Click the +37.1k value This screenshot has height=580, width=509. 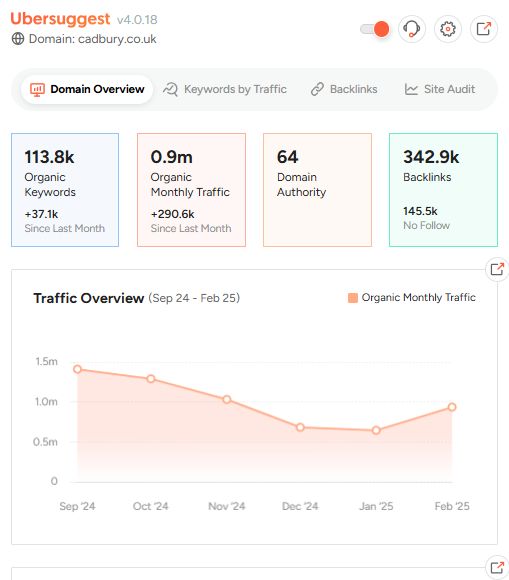[41, 214]
